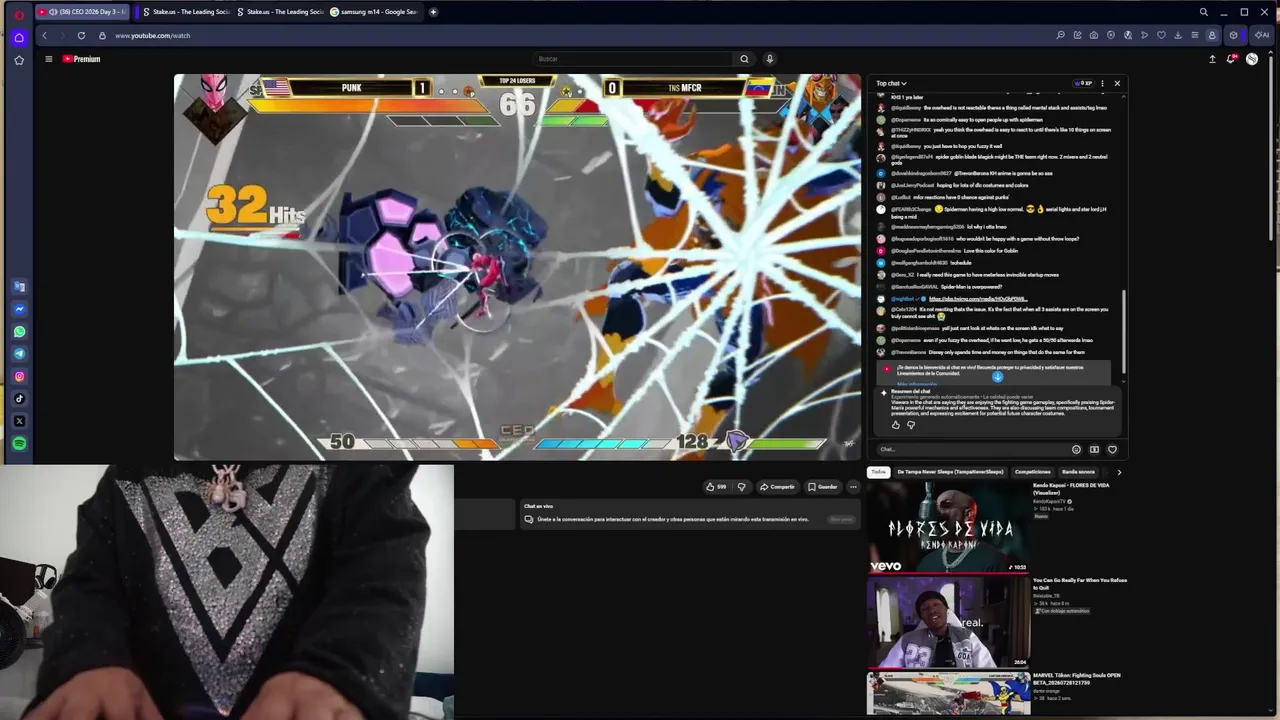Open the Opera menu logo
Viewport: 1280px width, 720px height.
coord(19,13)
